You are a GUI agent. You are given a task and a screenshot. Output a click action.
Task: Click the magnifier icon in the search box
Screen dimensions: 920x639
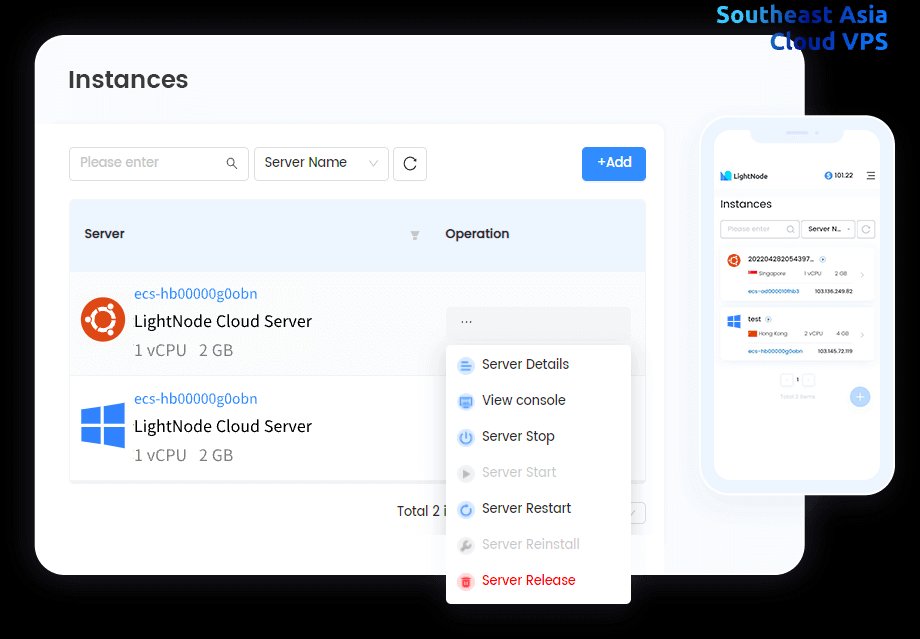click(231, 163)
